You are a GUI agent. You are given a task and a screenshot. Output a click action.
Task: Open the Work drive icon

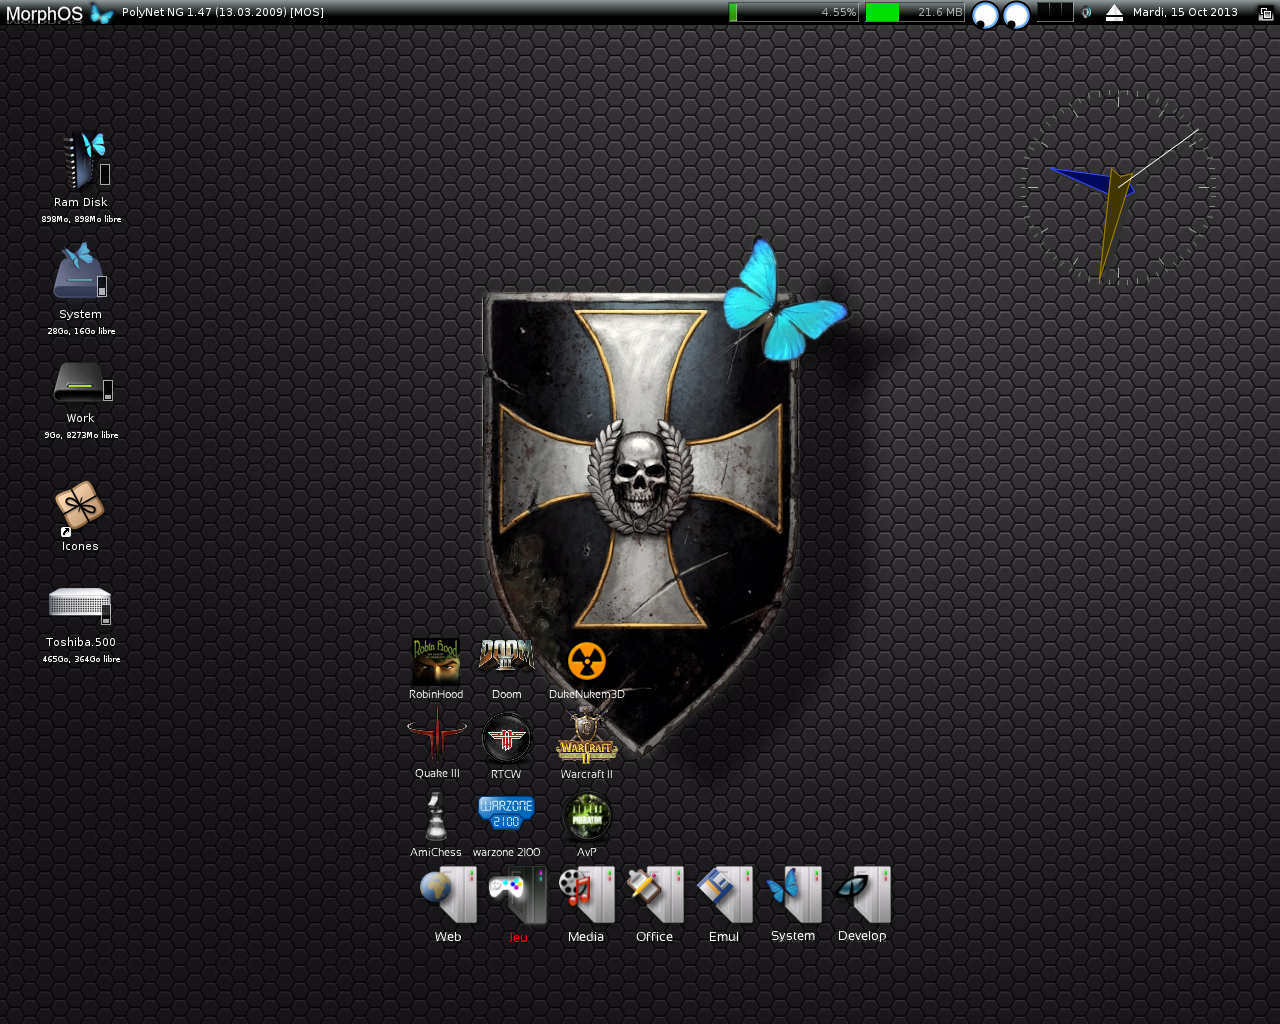coord(82,384)
